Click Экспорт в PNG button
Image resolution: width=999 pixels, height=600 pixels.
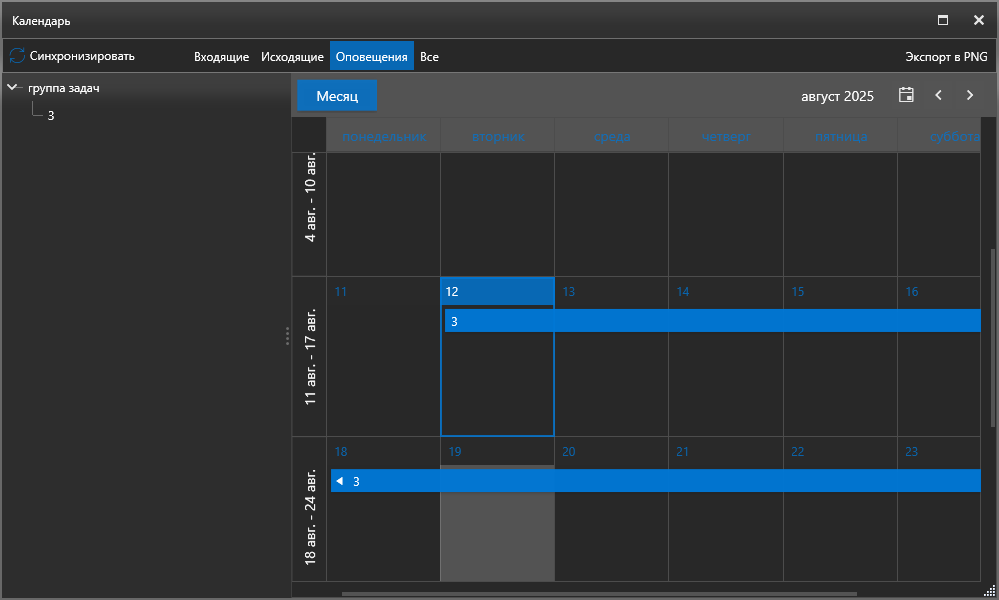pos(946,57)
